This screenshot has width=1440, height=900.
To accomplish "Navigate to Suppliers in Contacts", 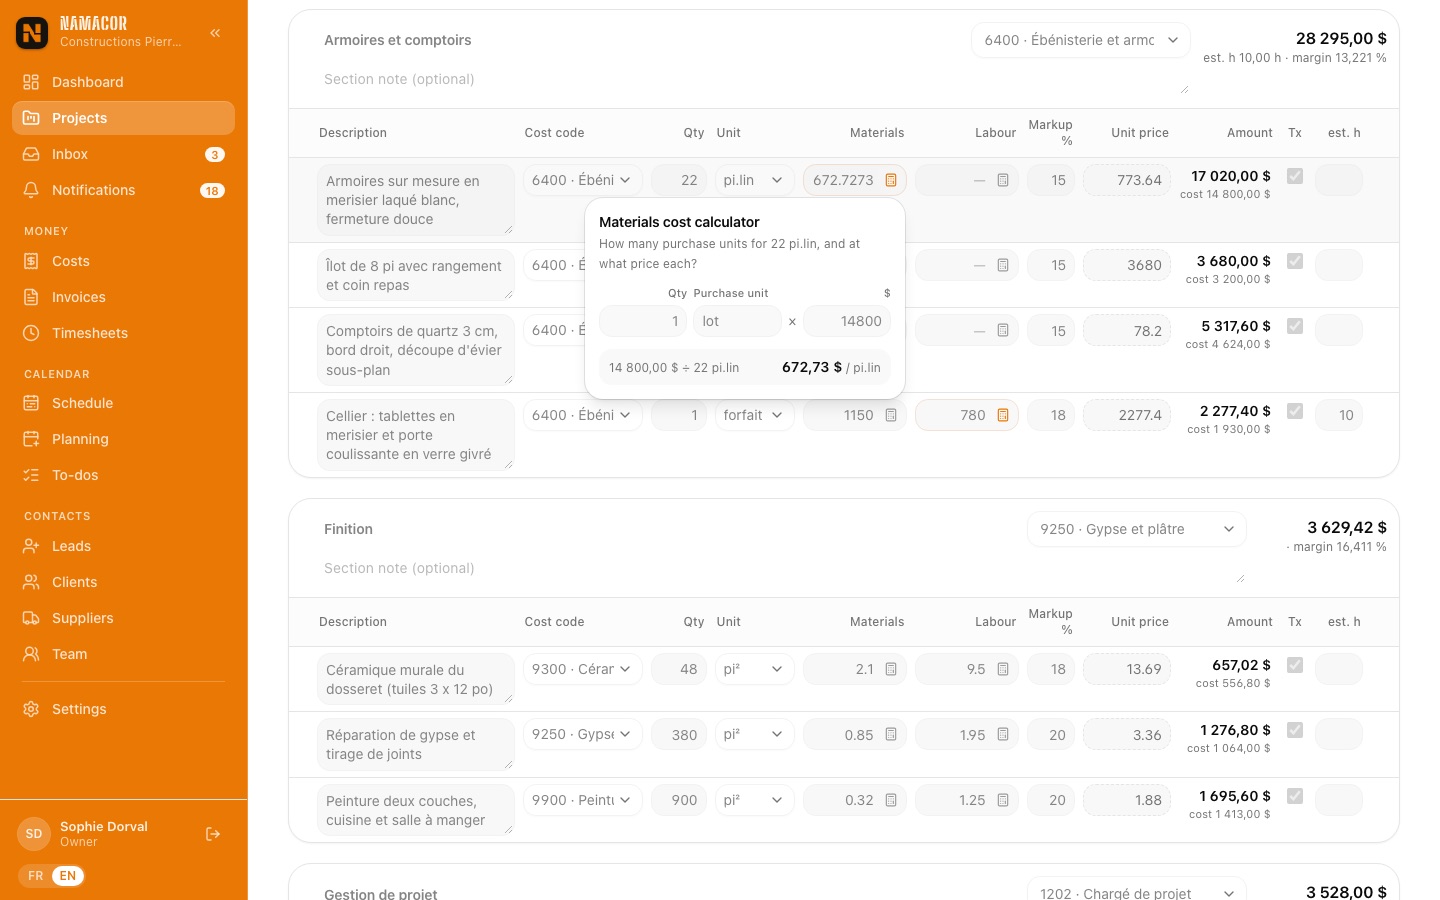I will point(123,618).
